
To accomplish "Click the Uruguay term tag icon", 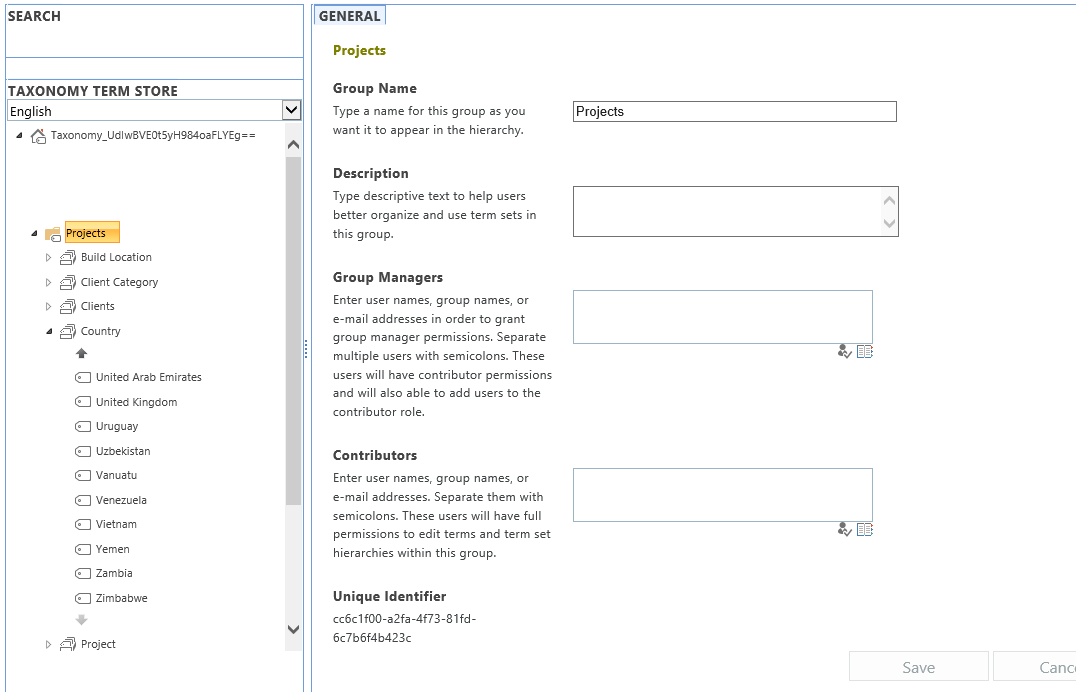I will pyautogui.click(x=83, y=427).
